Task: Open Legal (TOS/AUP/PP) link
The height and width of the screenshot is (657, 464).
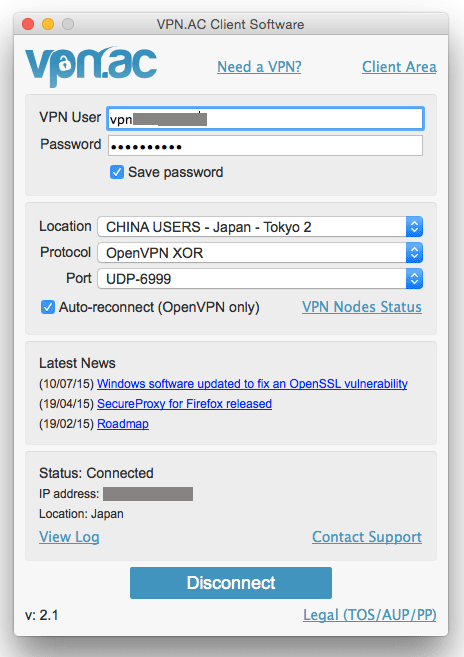Action: click(x=370, y=615)
